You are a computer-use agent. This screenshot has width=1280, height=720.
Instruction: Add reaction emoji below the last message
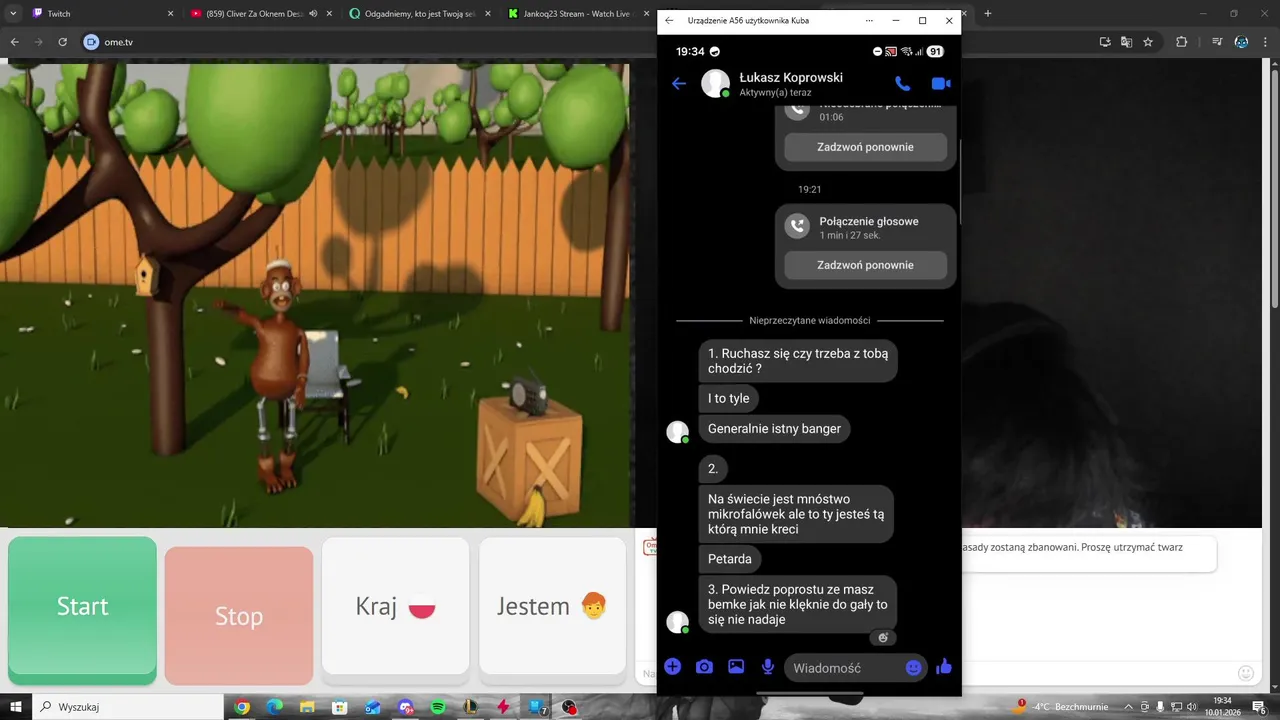[883, 637]
